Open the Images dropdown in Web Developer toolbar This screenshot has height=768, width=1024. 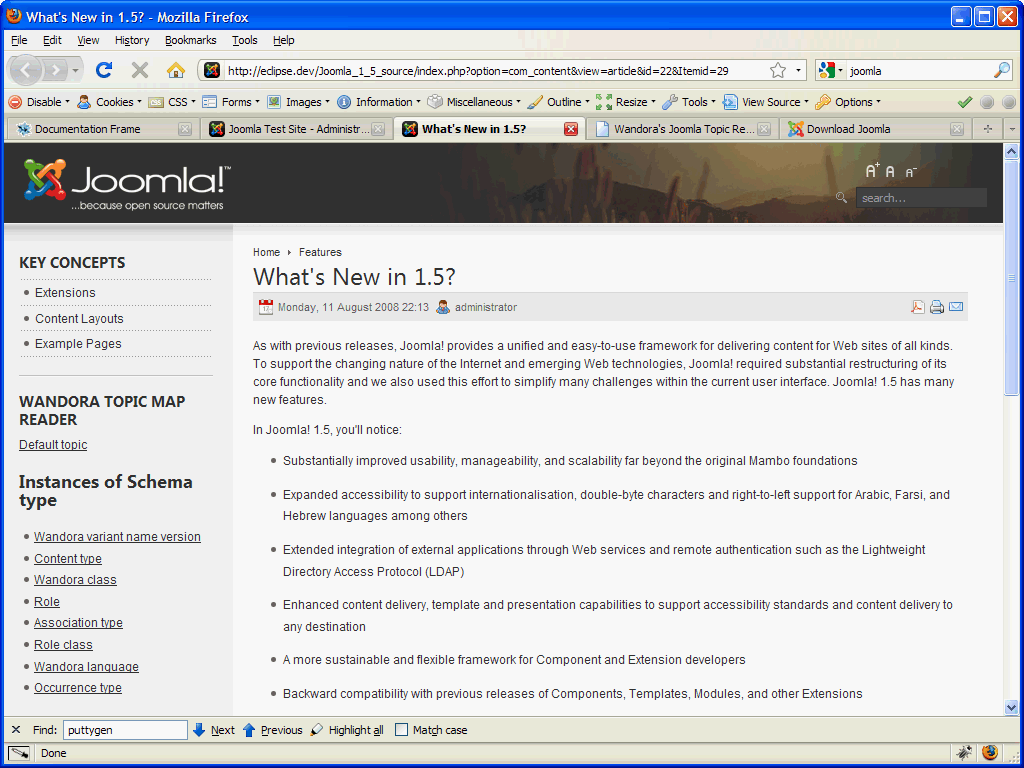pos(297,101)
